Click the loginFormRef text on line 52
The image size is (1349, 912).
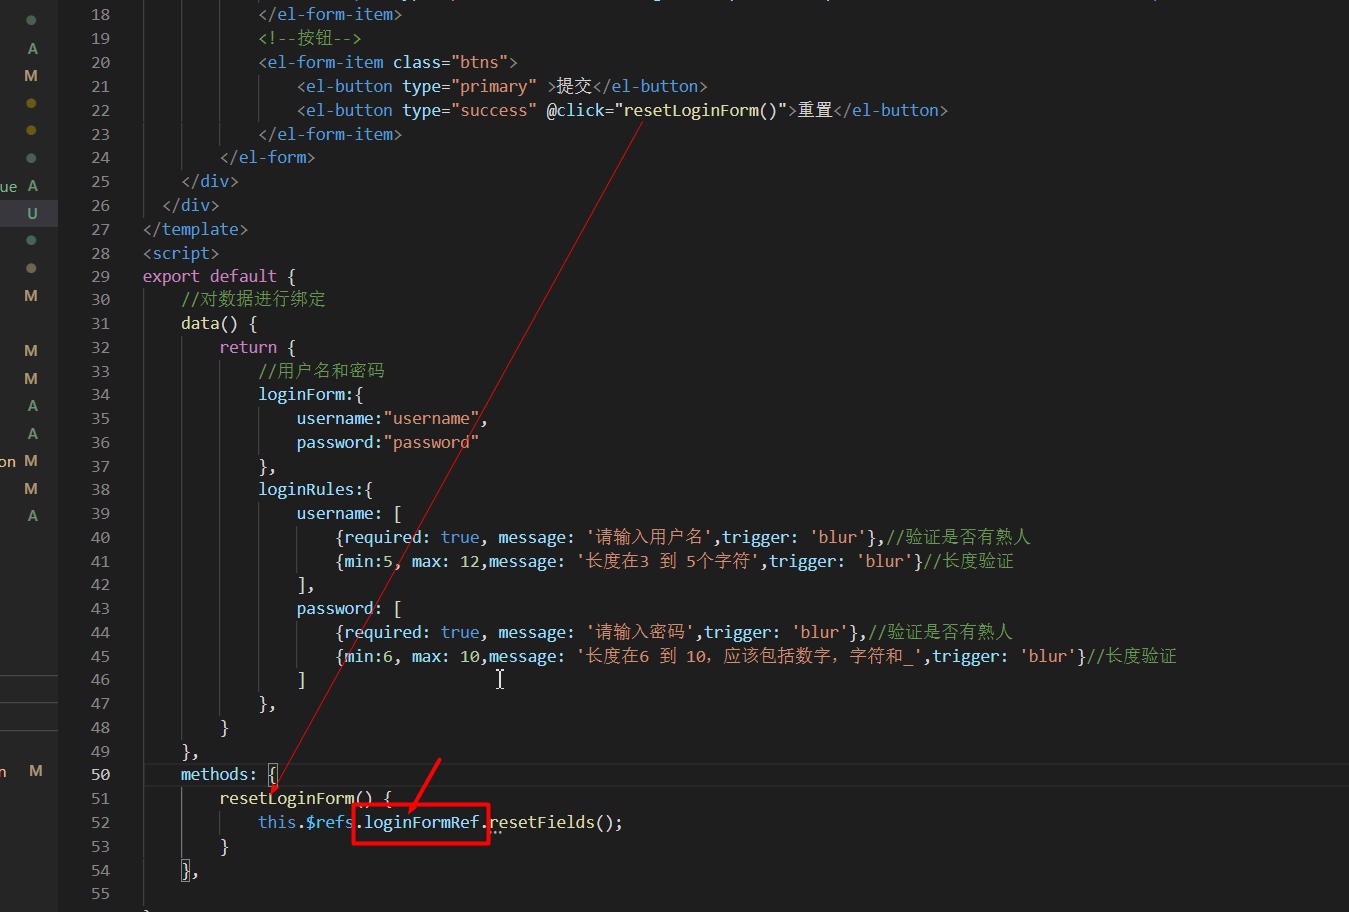pos(421,822)
